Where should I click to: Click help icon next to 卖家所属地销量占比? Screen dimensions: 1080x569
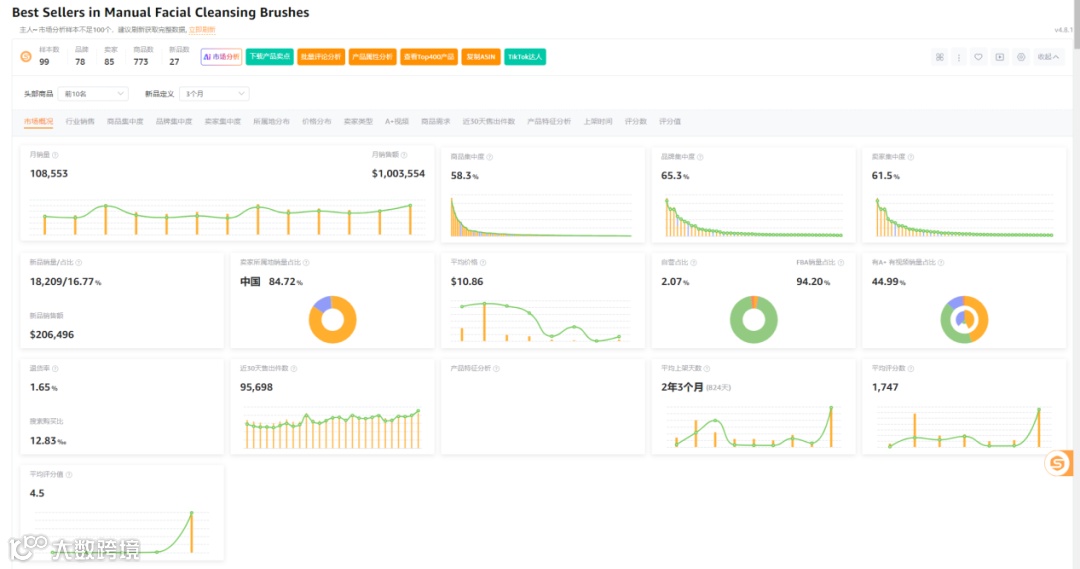[x=306, y=262]
